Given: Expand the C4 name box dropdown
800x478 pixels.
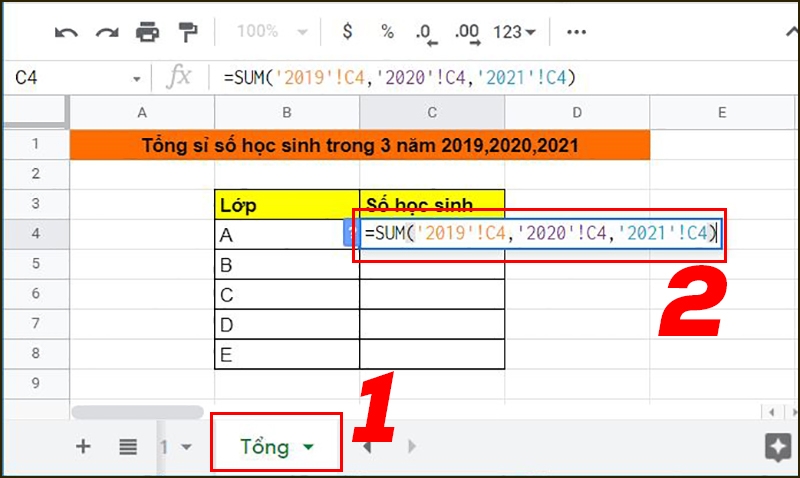Looking at the screenshot, I should click(136, 79).
